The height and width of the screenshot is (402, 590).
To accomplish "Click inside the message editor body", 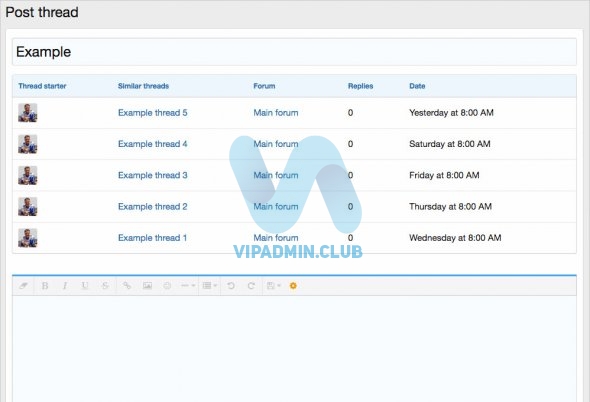I will [294, 348].
